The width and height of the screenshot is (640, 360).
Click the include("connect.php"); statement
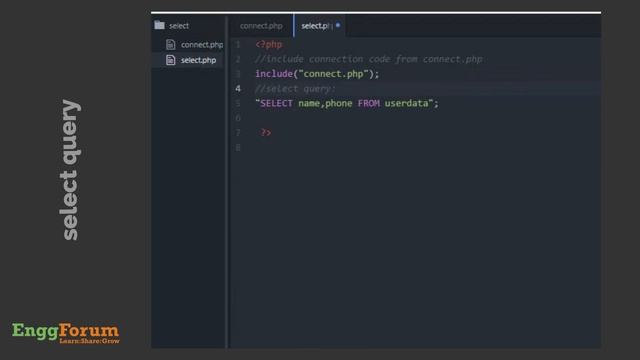pyautogui.click(x=317, y=74)
